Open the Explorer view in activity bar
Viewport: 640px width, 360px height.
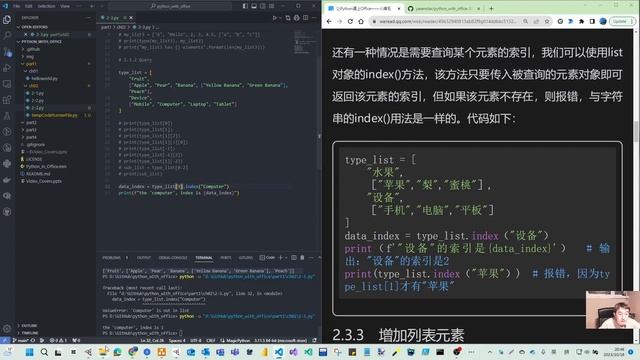[7, 19]
